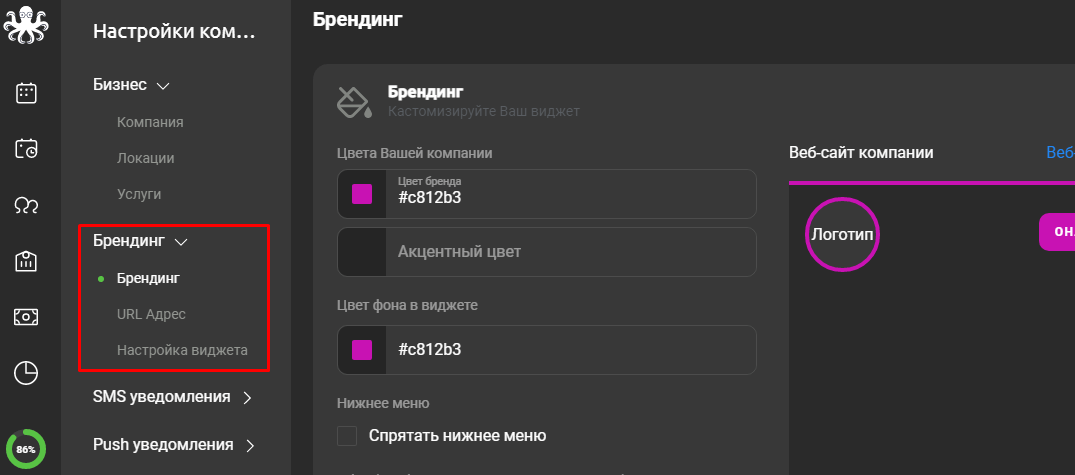Open the pie chart reports icon
This screenshot has height=475, width=1075.
tap(26, 373)
